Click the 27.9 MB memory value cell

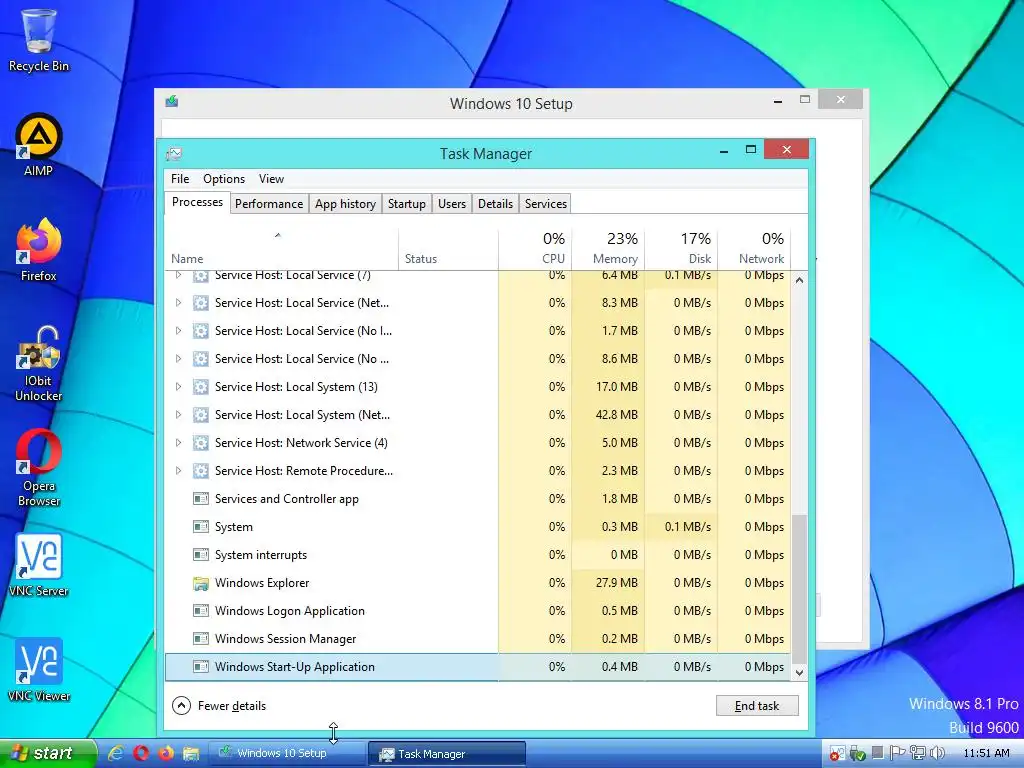coord(608,583)
